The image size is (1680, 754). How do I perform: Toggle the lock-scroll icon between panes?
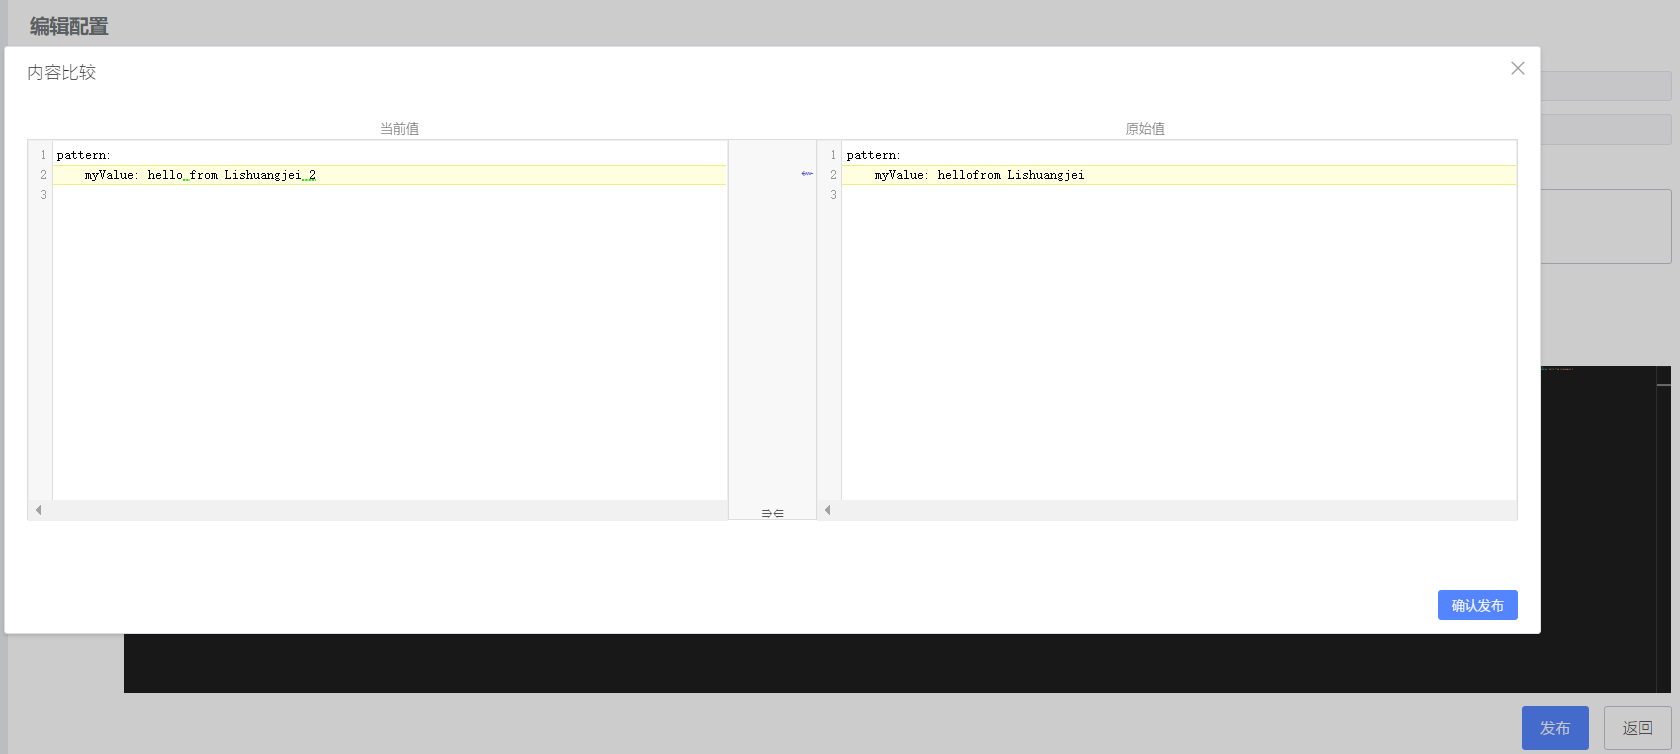772,513
